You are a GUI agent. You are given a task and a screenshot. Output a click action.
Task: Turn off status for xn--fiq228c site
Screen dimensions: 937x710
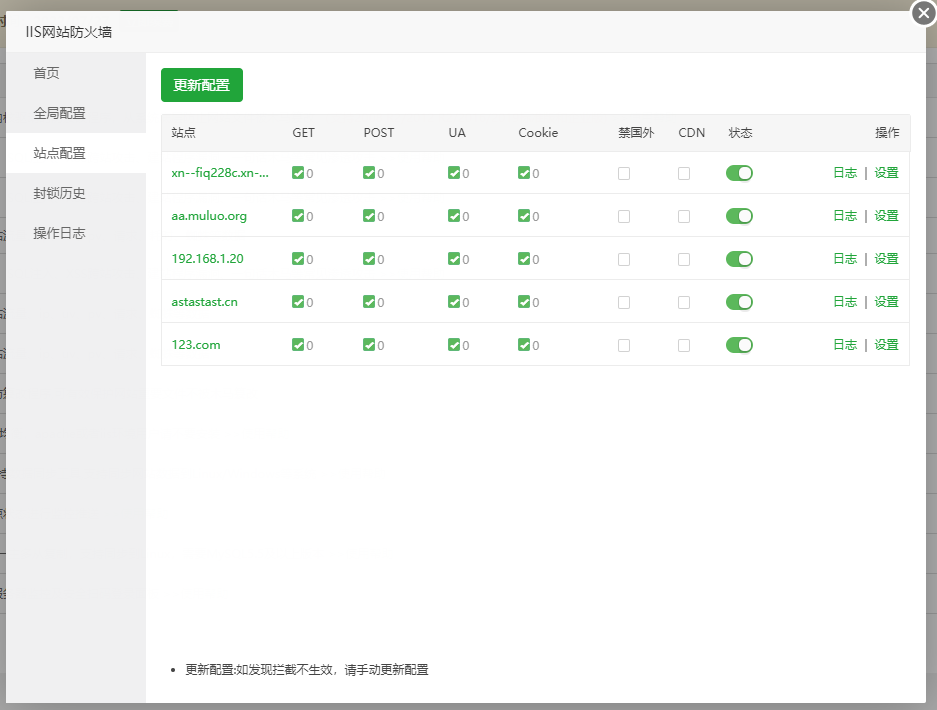point(739,173)
